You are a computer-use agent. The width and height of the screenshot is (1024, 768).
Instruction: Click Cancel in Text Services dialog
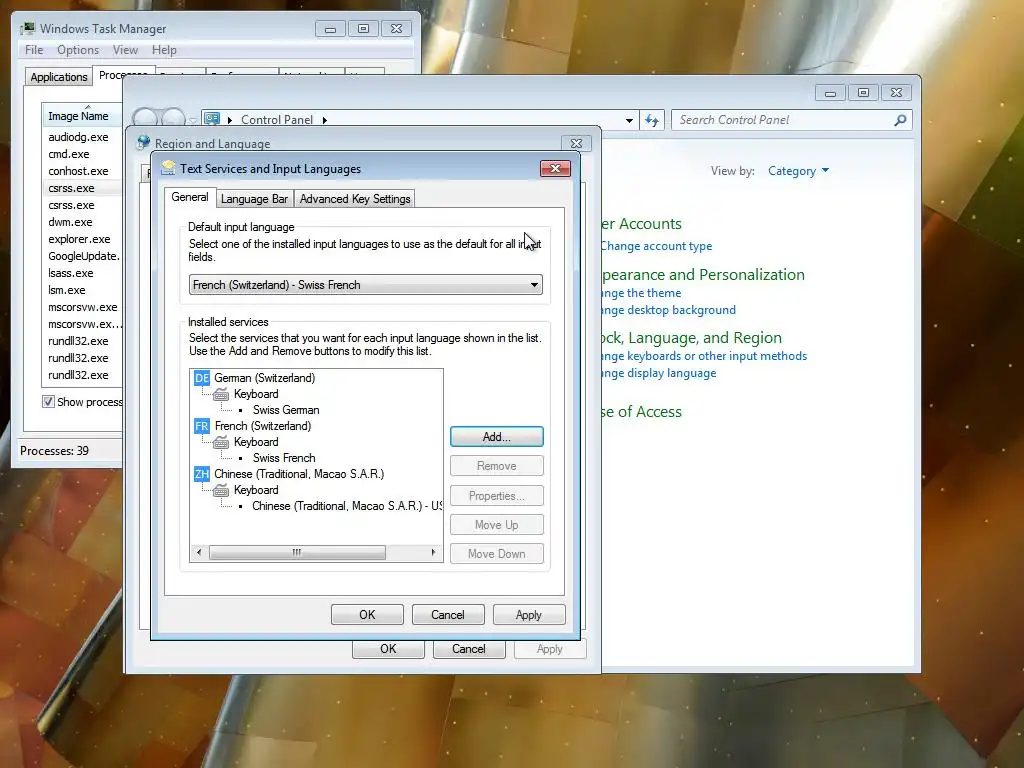point(447,615)
